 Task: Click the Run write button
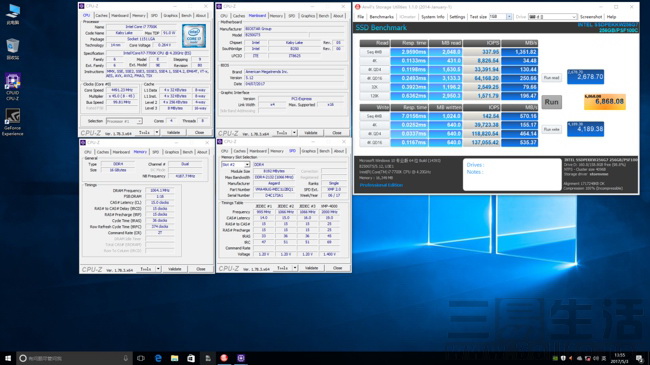(x=551, y=129)
